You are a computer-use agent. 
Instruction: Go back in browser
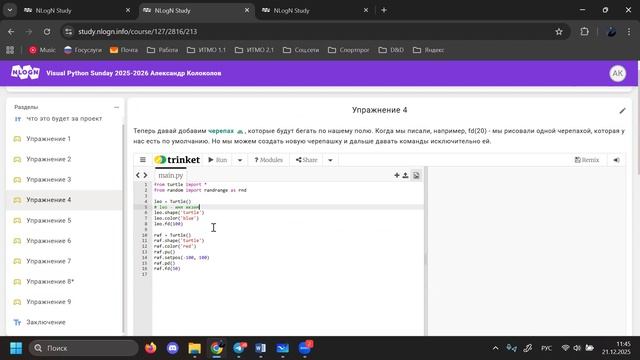[11, 31]
